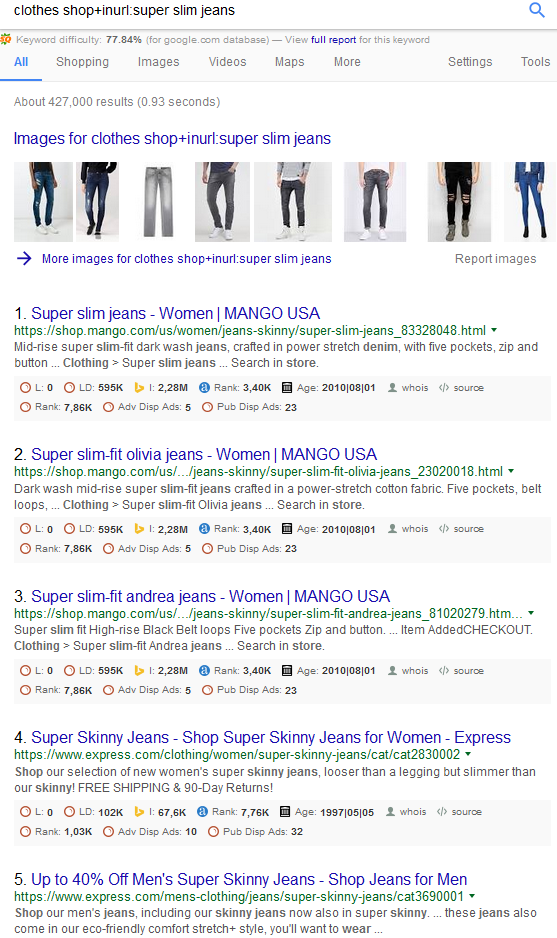The image size is (557, 938).
Task: Click into the search query input field
Action: point(263,11)
